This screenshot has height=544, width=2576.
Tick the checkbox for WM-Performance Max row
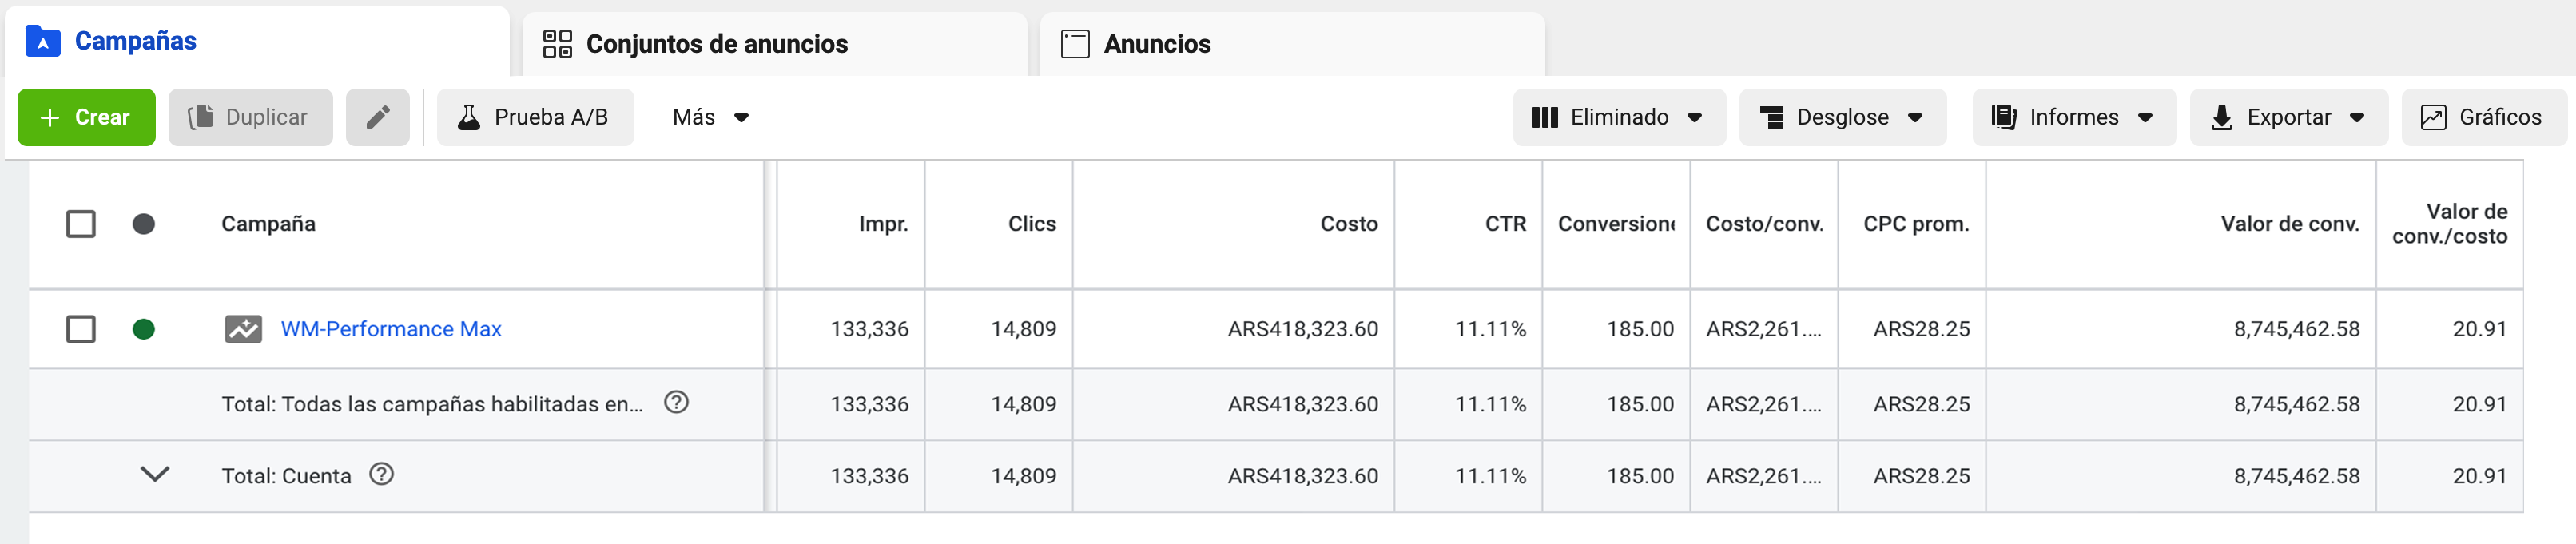[x=81, y=329]
